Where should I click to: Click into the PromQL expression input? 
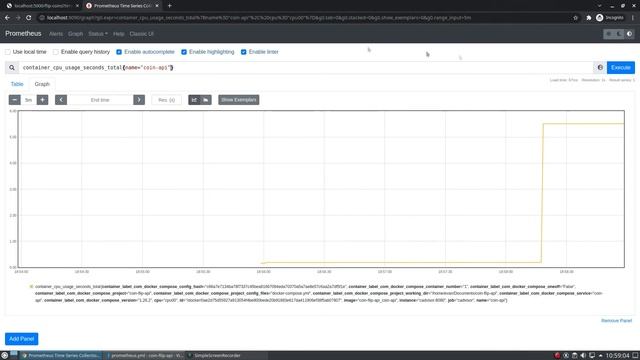(306, 68)
